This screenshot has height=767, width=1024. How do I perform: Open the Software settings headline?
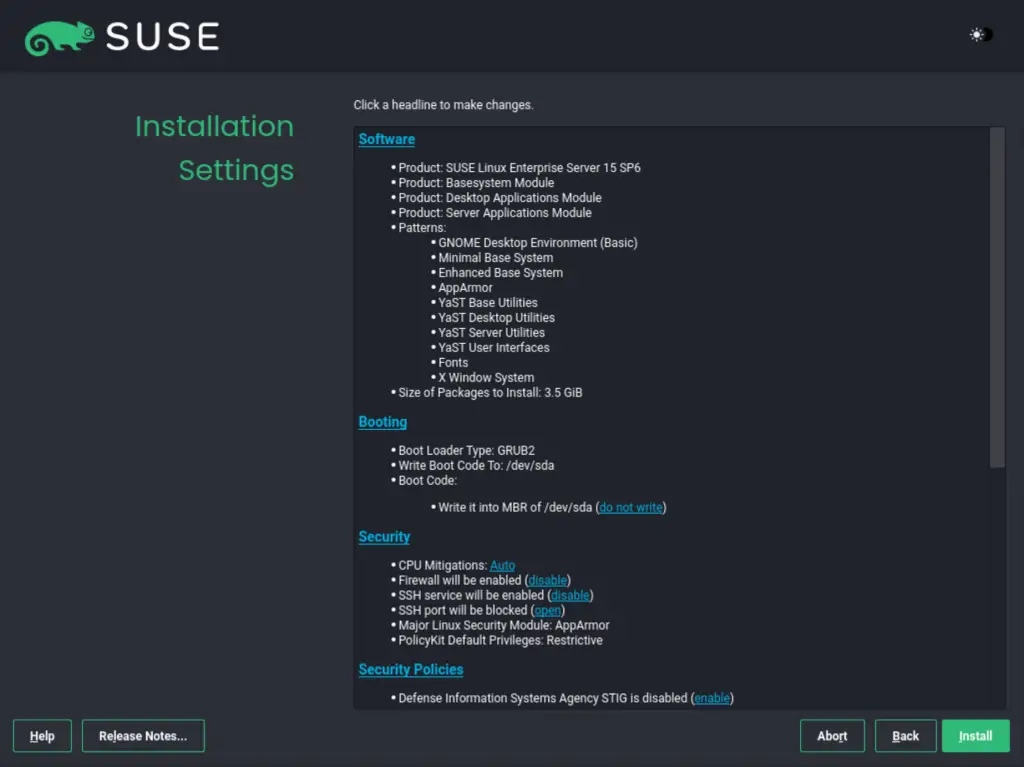pos(386,139)
